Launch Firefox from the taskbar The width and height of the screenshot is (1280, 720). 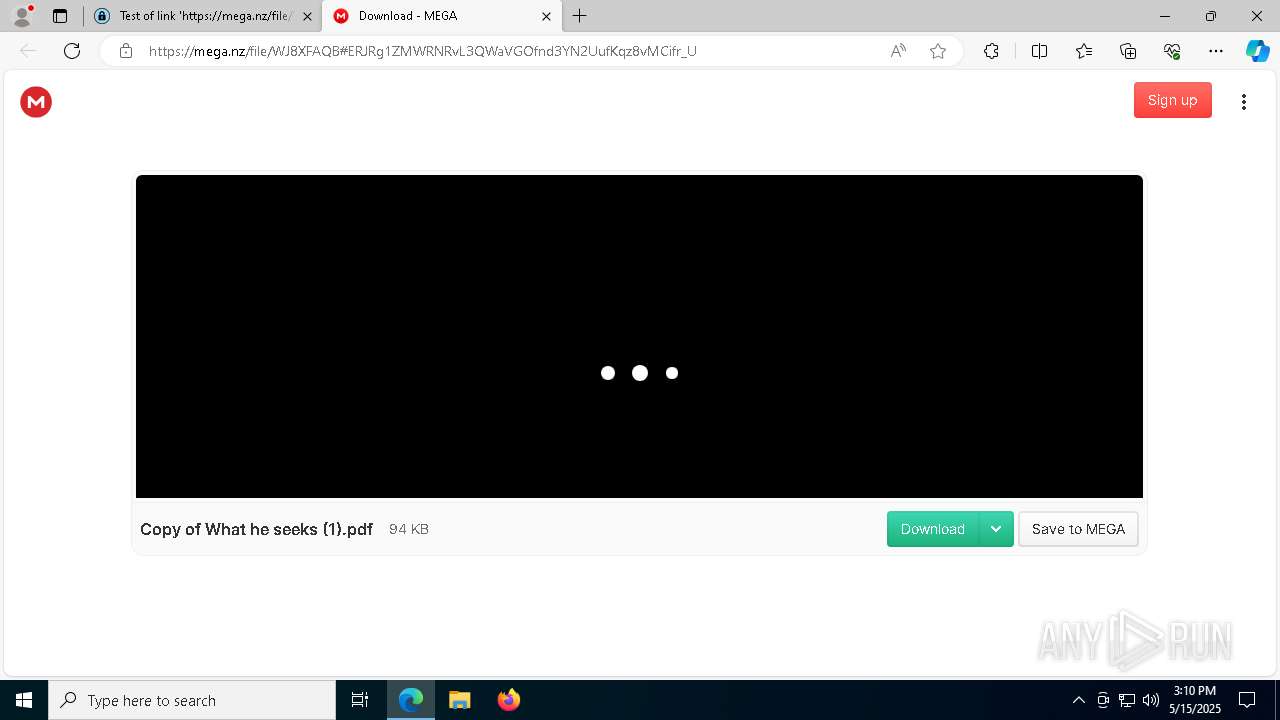point(509,700)
